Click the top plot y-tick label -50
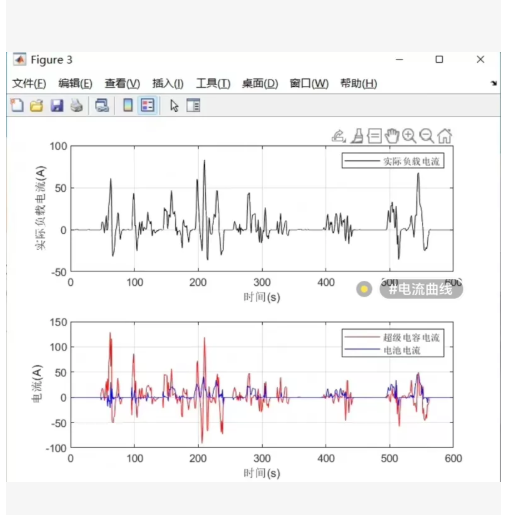518x515 pixels. click(x=59, y=272)
